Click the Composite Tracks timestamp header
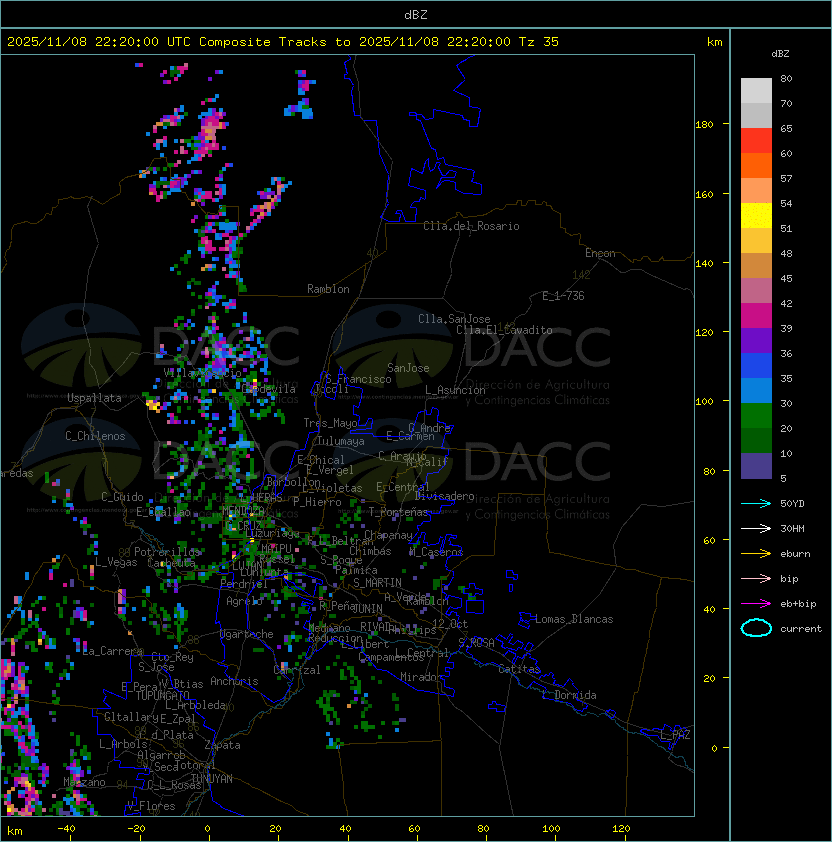 283,42
